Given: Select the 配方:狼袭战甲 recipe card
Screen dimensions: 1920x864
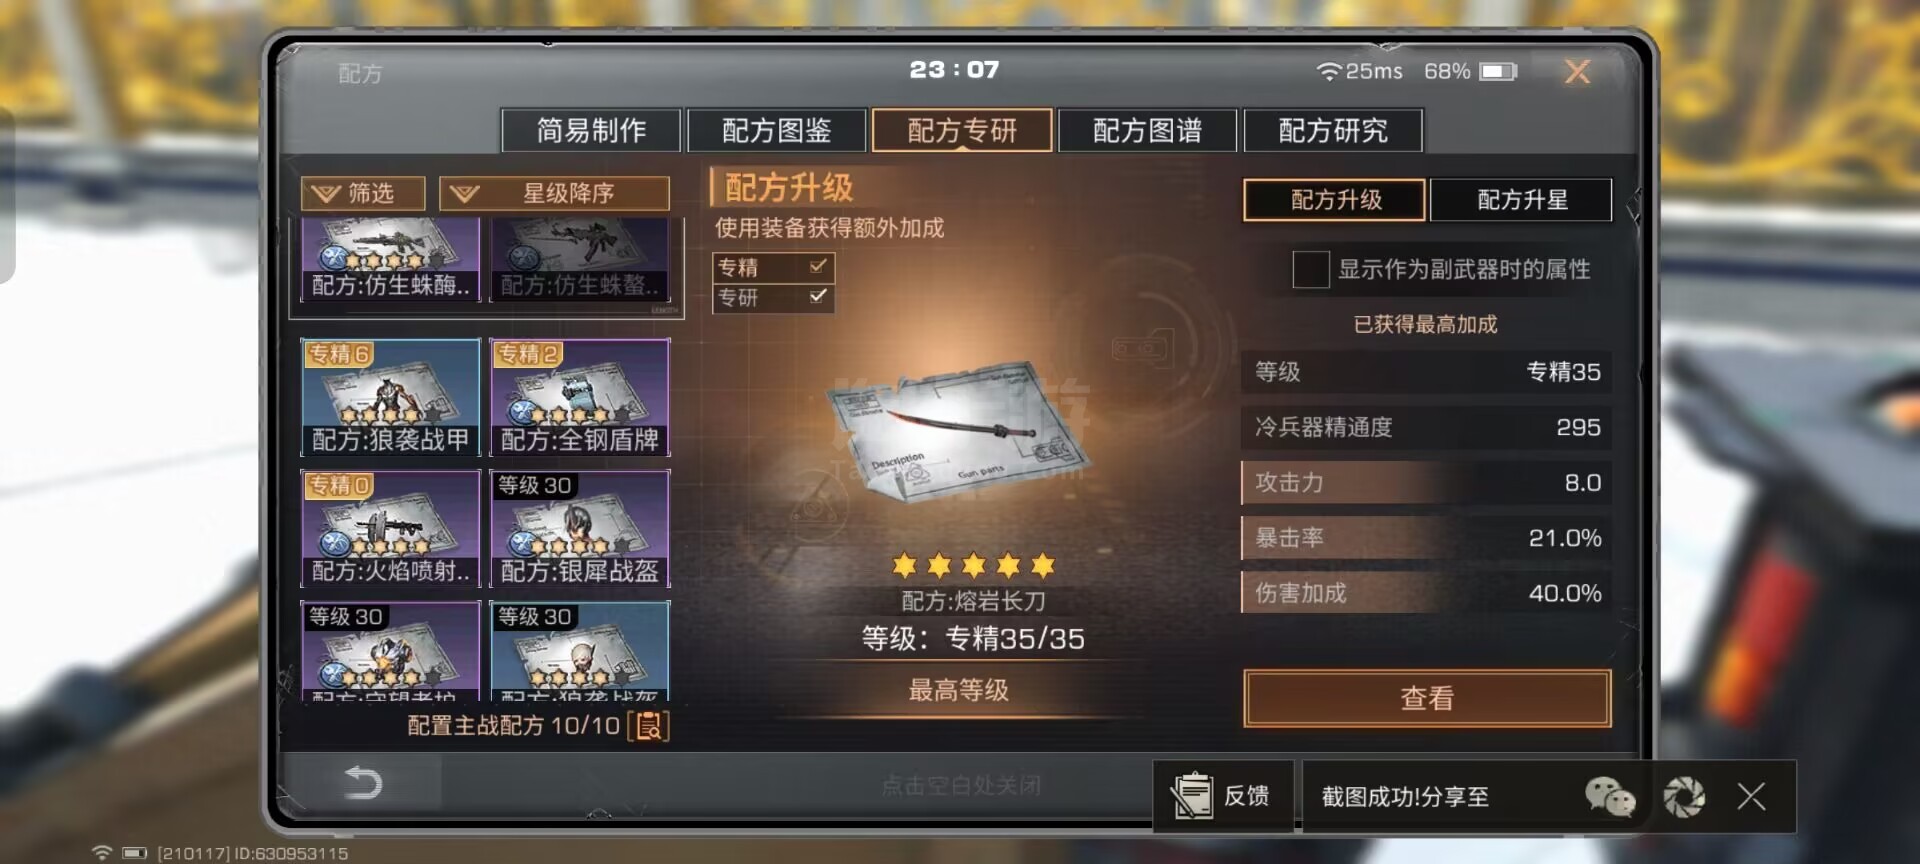Looking at the screenshot, I should pyautogui.click(x=390, y=397).
